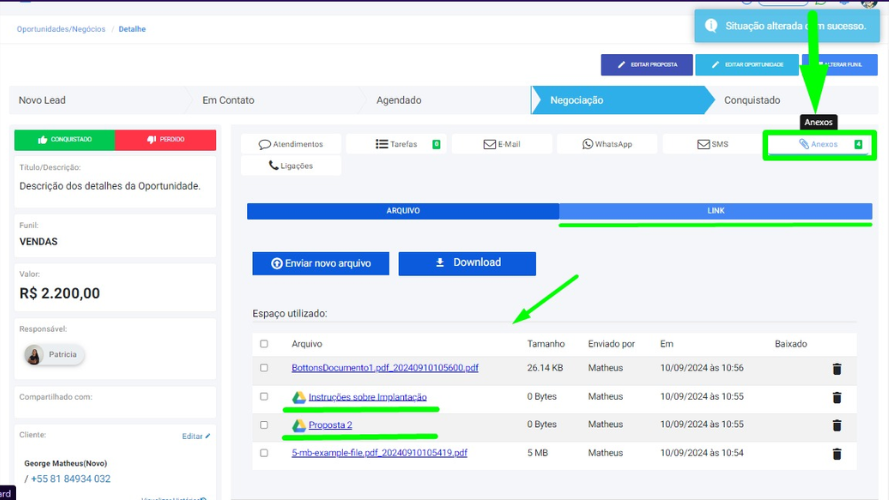Switch to the LINK sub-tab
889x500 pixels.
click(715, 211)
